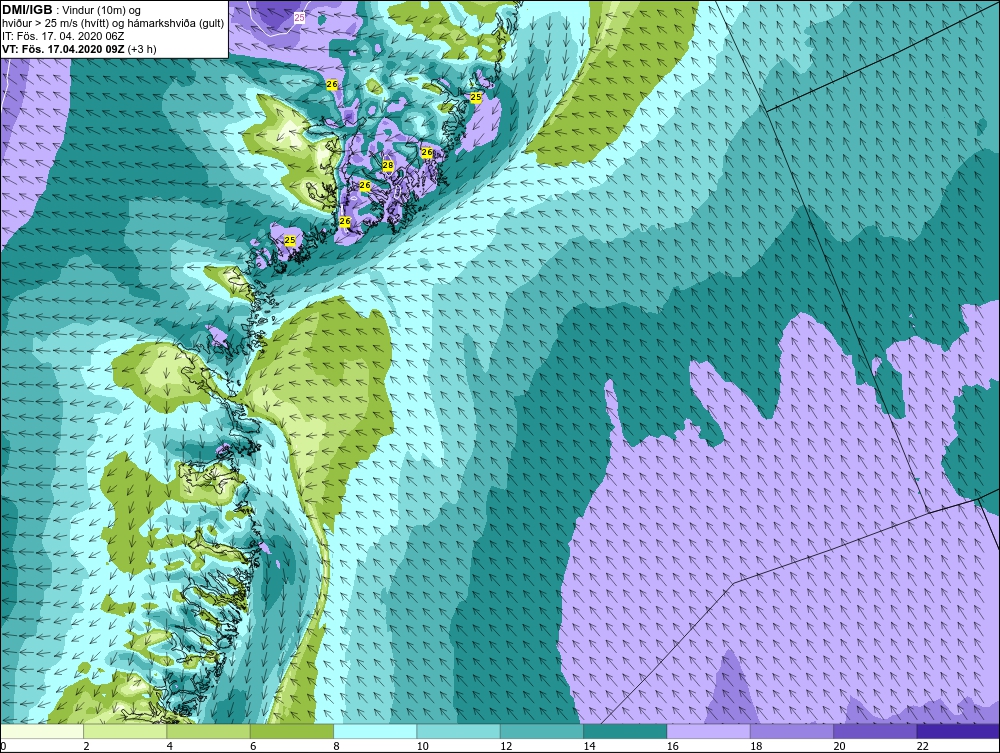Select the 4–6 m/s green legend swatch

(209, 731)
